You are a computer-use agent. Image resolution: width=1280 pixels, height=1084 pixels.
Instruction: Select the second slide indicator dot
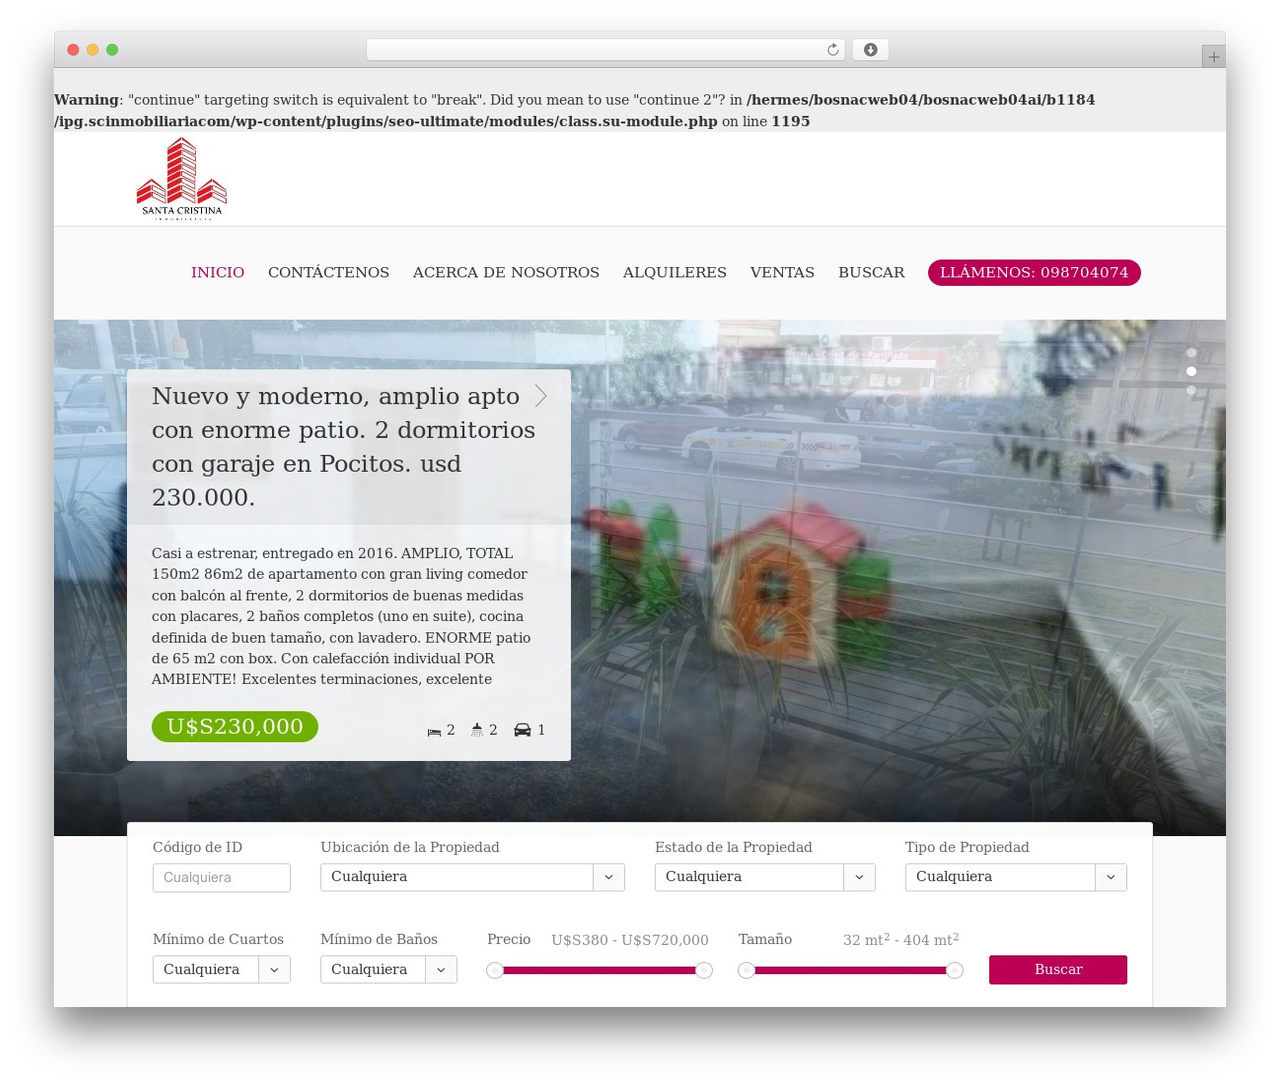tap(1191, 371)
